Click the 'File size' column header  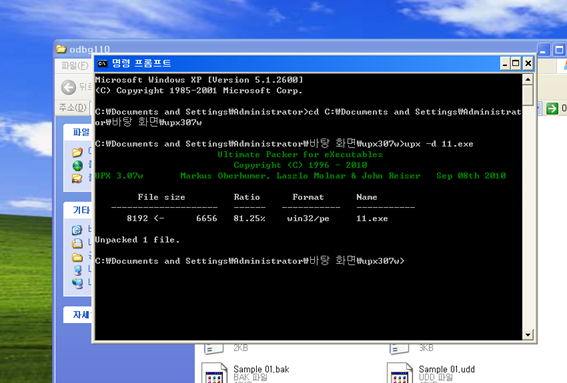click(161, 197)
